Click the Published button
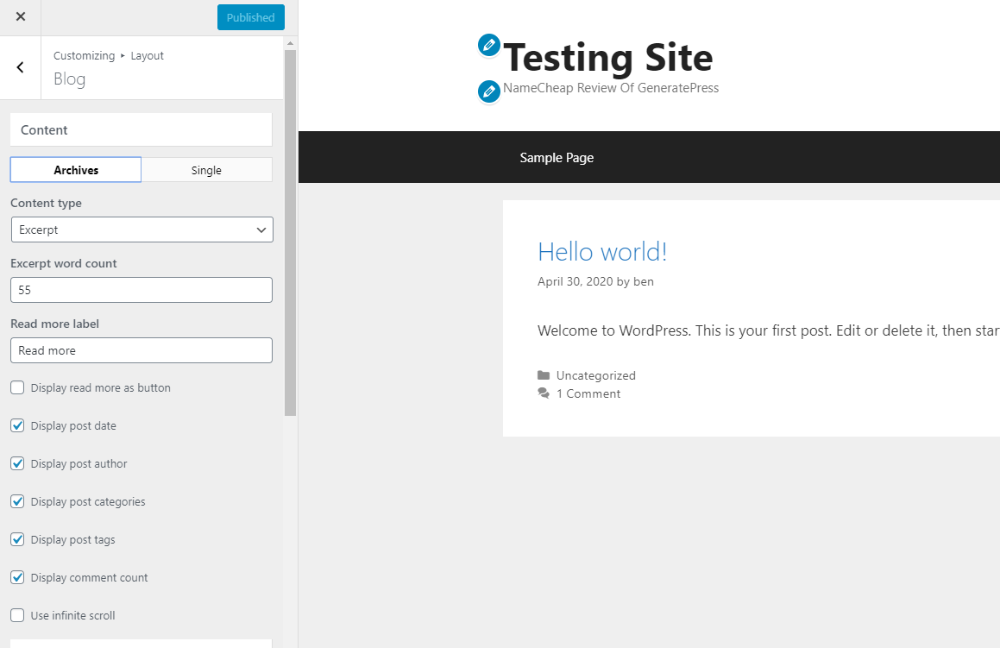The image size is (1000, 648). tap(251, 17)
